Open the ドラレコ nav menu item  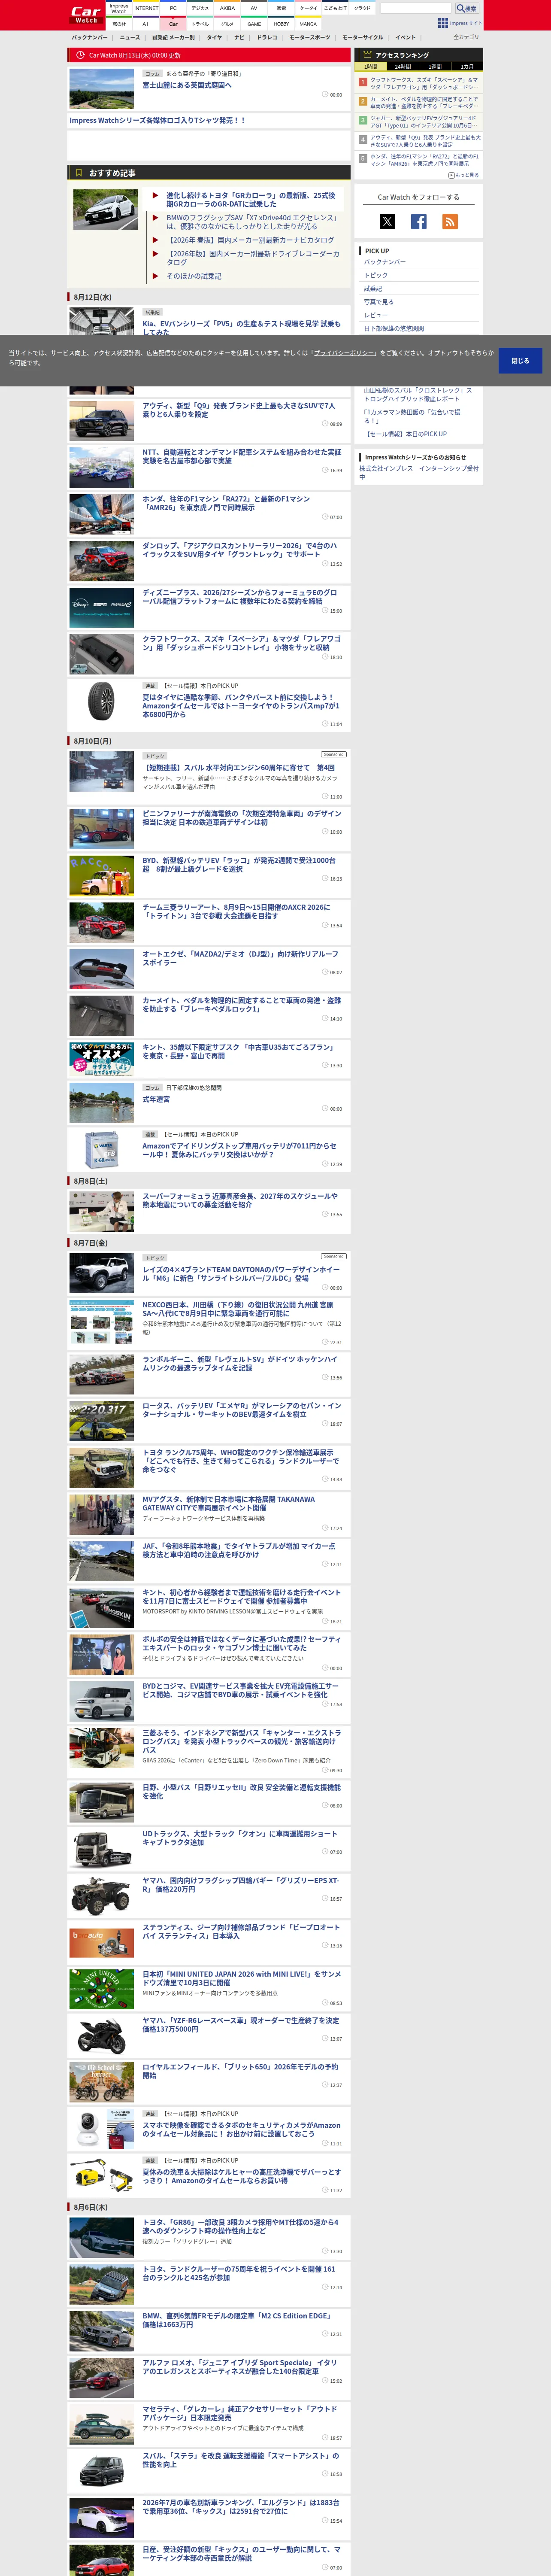pos(267,37)
